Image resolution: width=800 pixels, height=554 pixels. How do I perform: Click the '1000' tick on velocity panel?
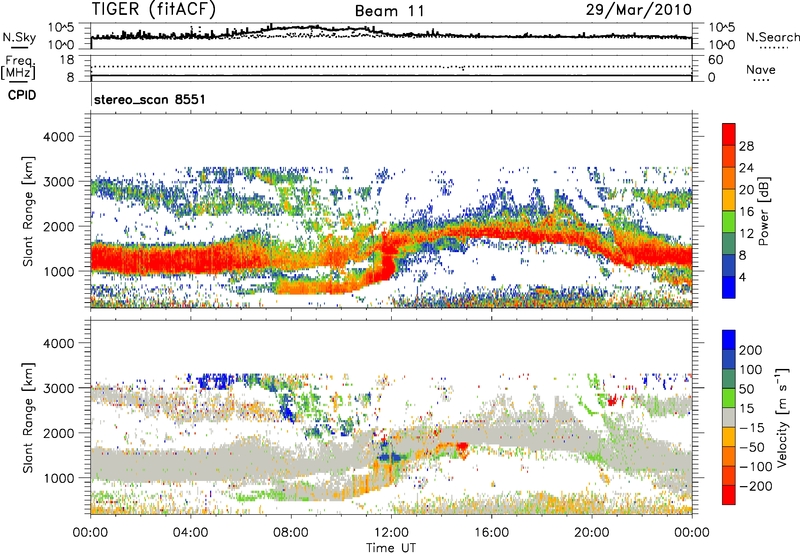tap(58, 478)
